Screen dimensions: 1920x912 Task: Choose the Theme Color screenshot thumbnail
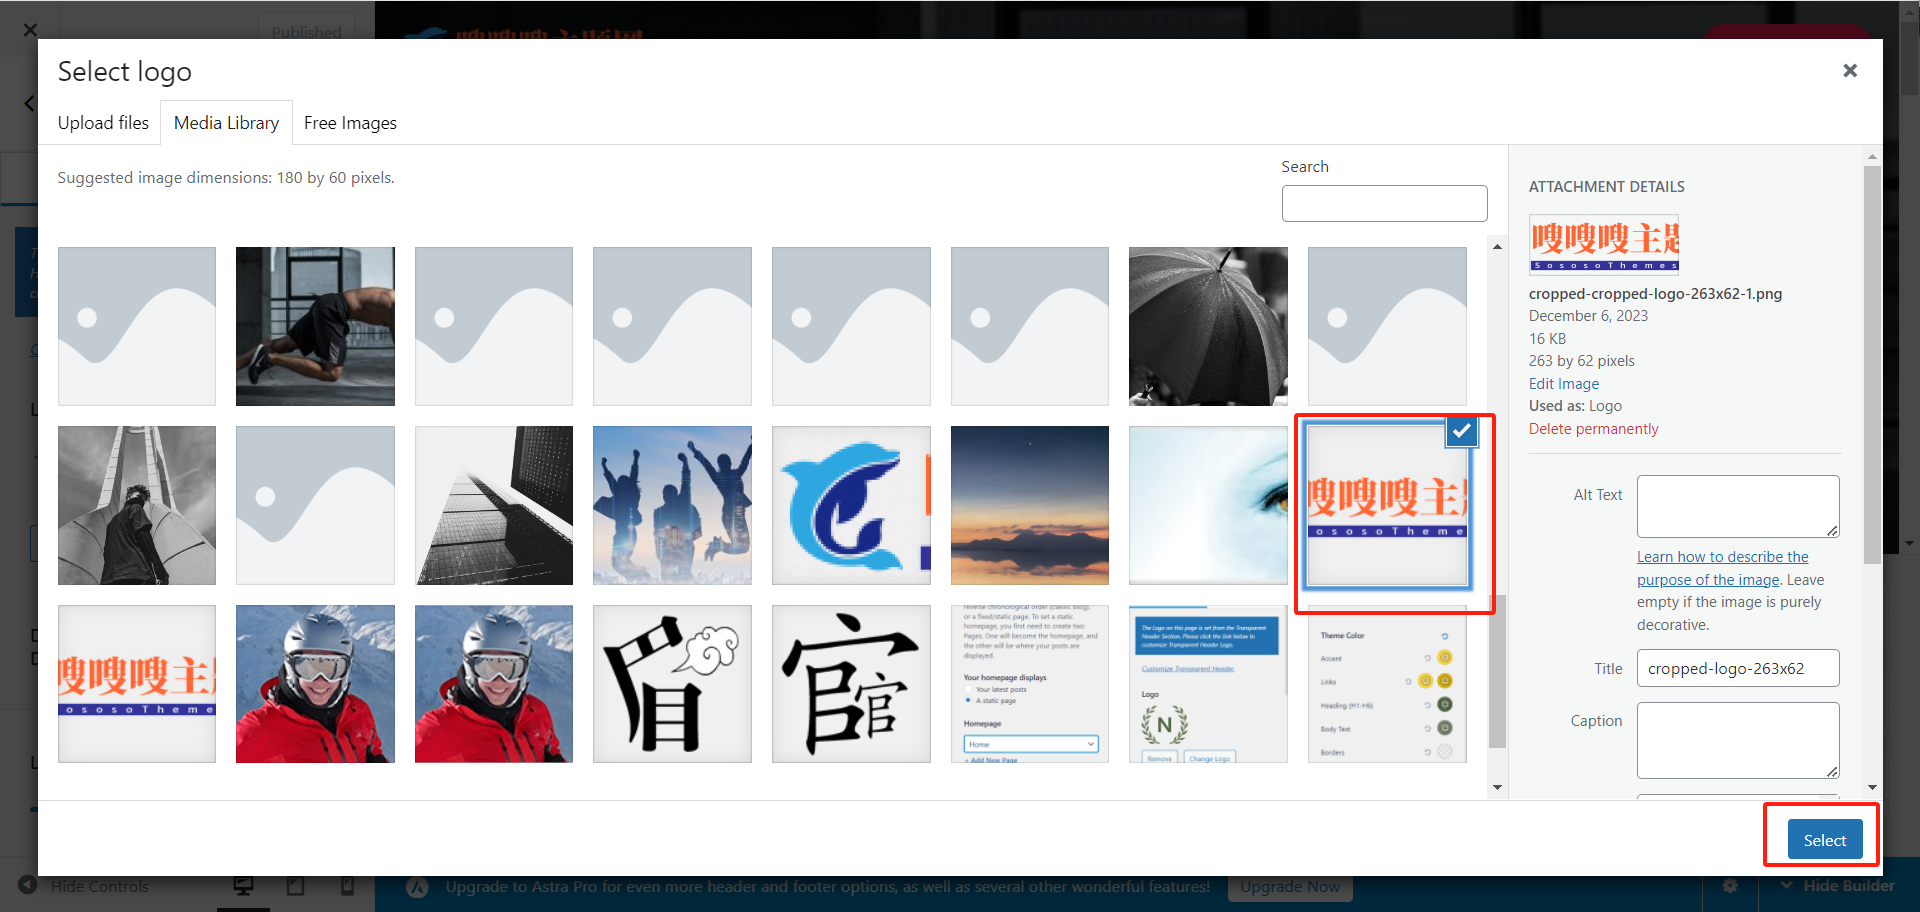1387,684
